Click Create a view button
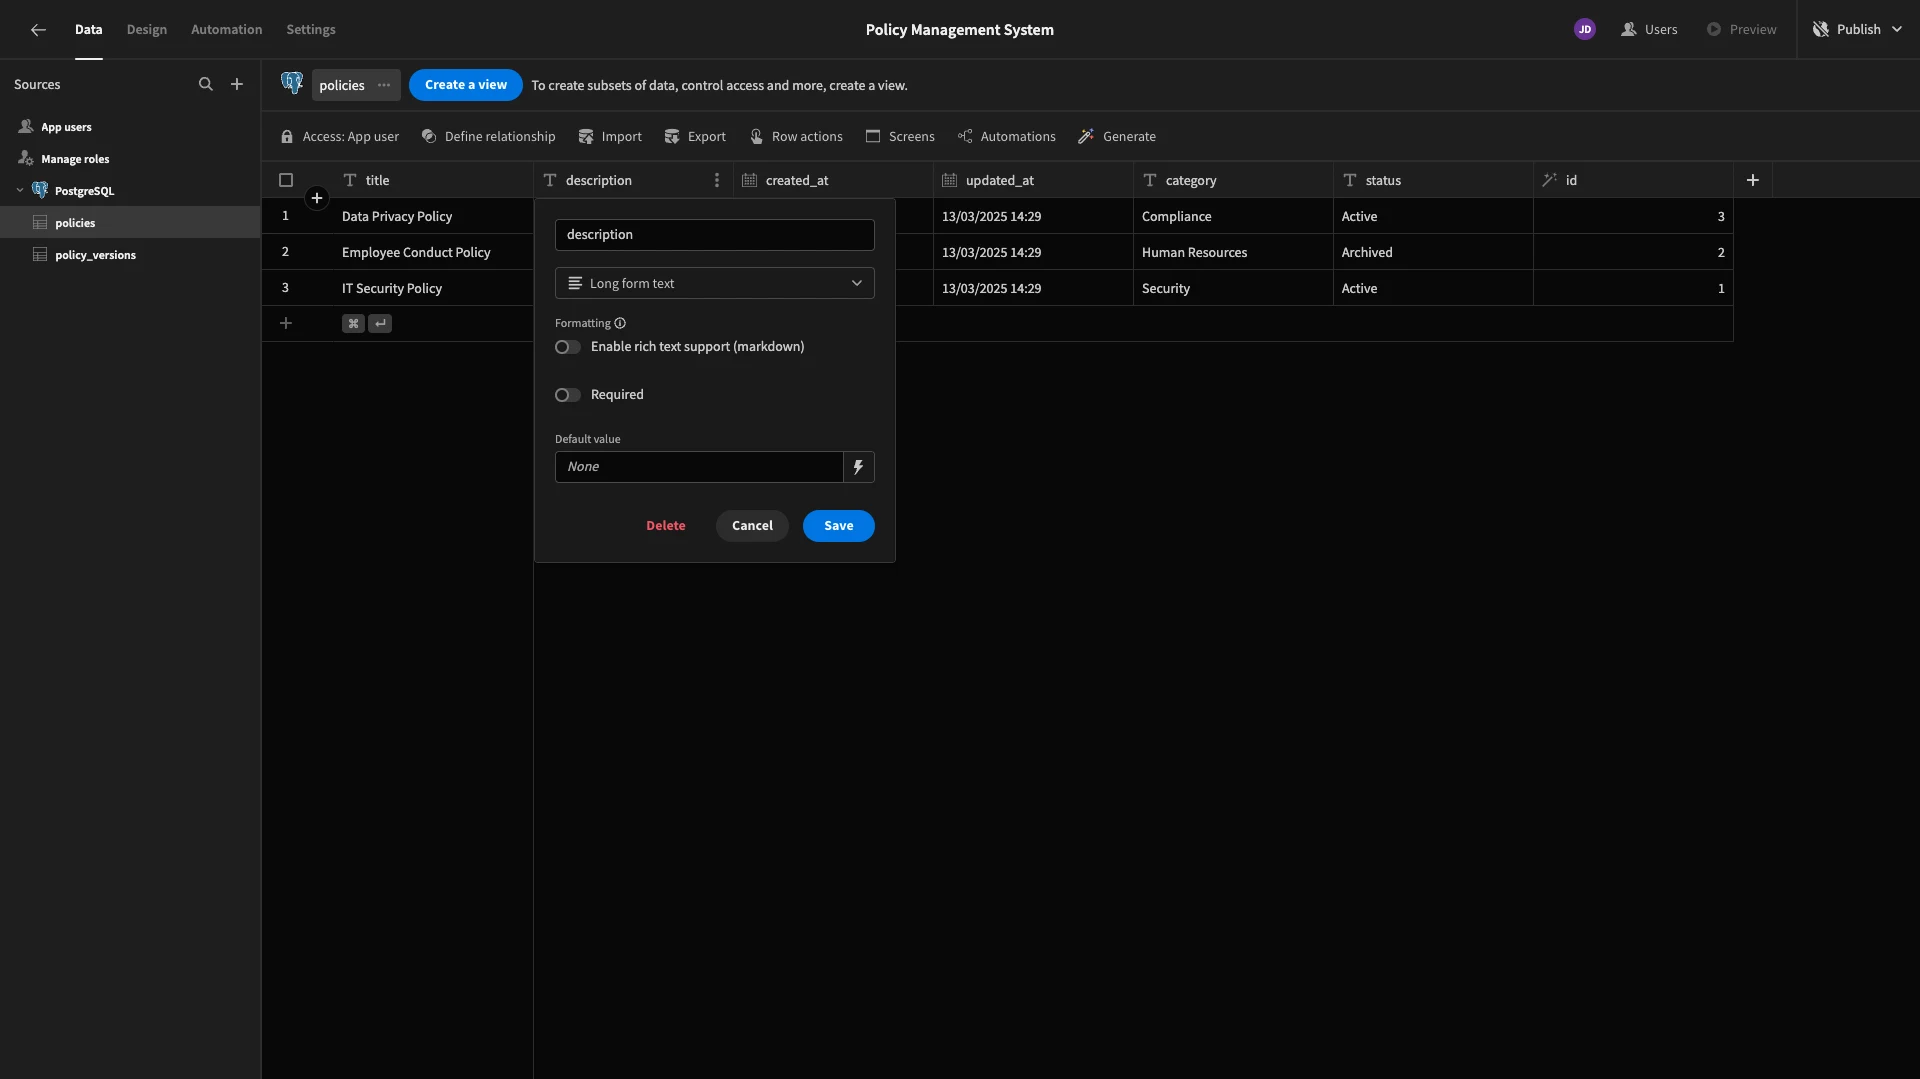 pos(466,85)
